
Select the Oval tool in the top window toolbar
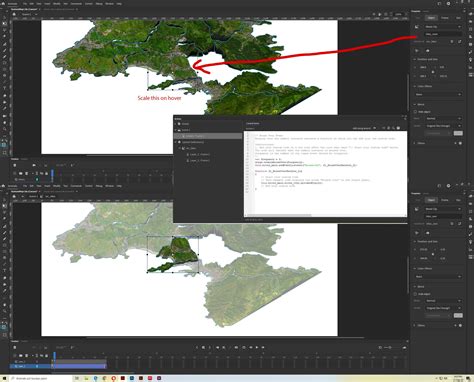point(4,69)
